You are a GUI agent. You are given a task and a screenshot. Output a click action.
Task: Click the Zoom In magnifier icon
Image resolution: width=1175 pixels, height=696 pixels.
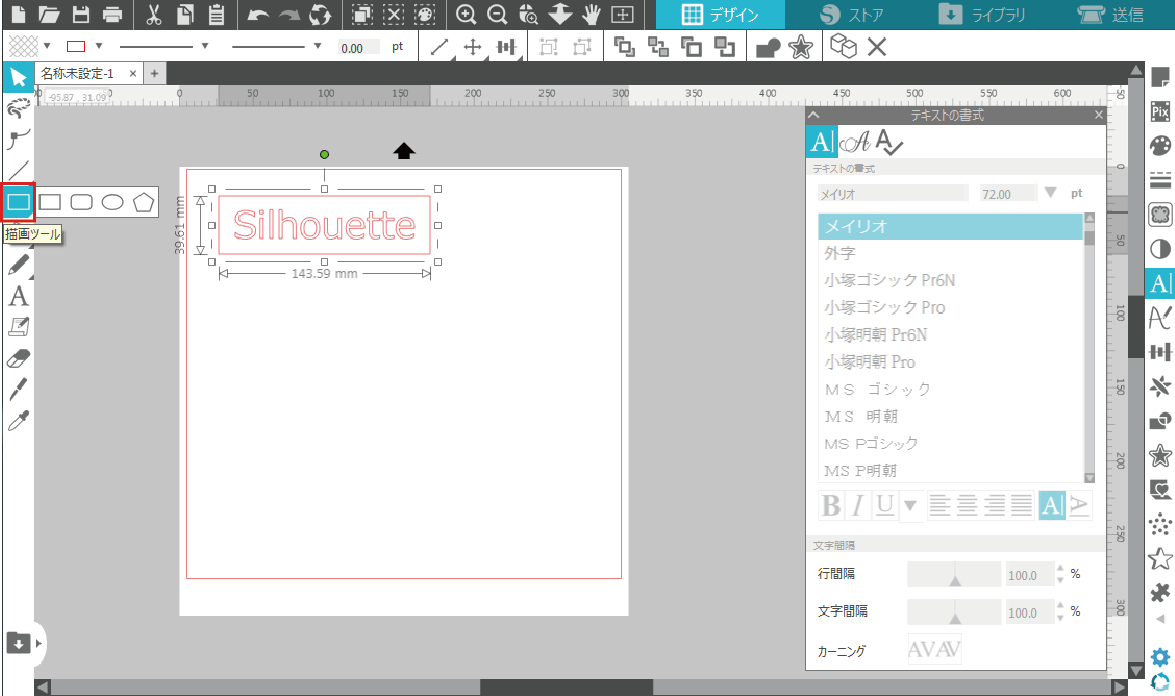pyautogui.click(x=465, y=15)
